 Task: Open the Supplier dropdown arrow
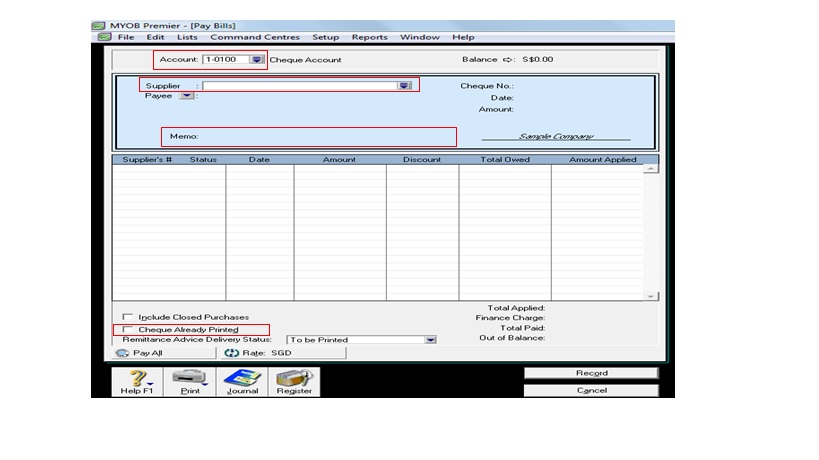[404, 86]
